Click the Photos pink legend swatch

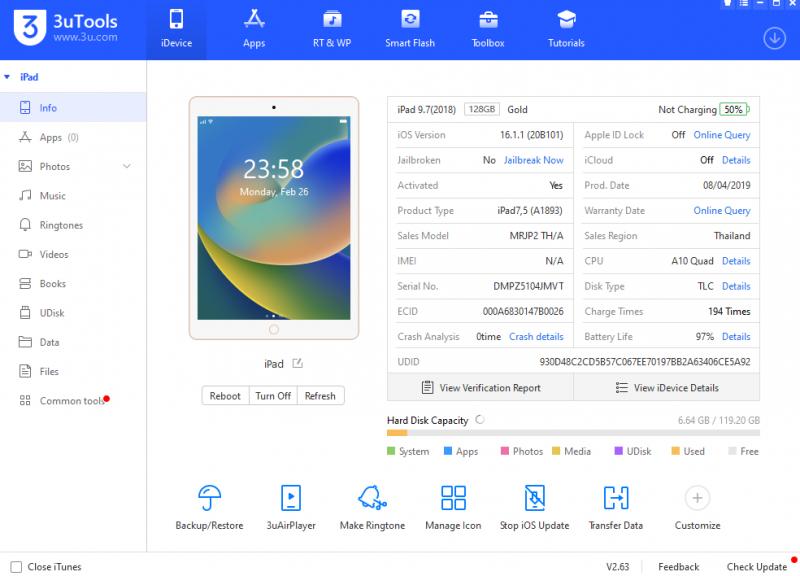click(505, 451)
